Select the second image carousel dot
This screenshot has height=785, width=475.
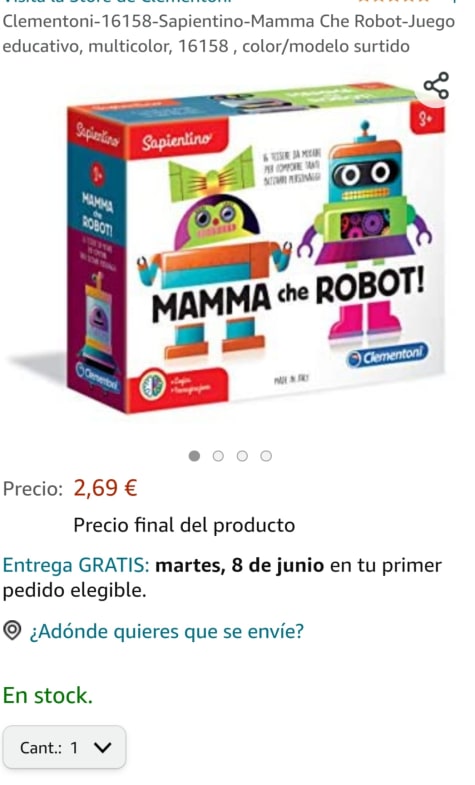tap(218, 456)
